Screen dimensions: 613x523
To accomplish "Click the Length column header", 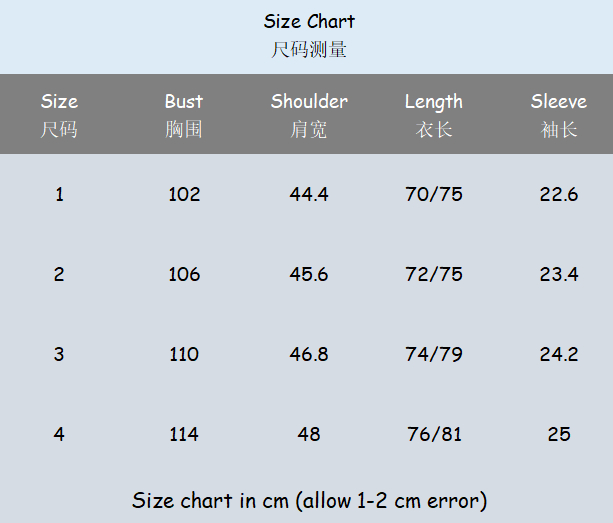I will click(x=433, y=102).
